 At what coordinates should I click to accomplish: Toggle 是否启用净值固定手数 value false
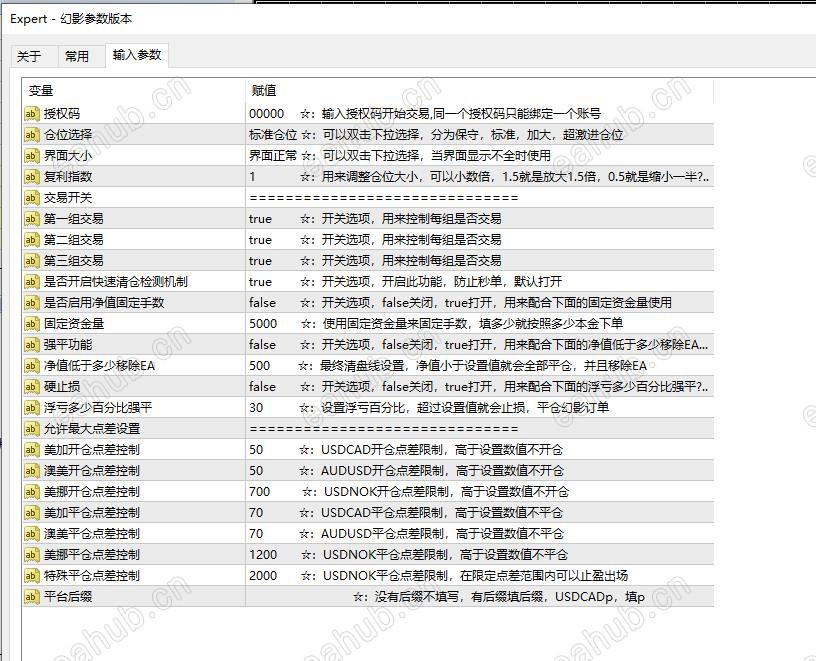pos(262,302)
